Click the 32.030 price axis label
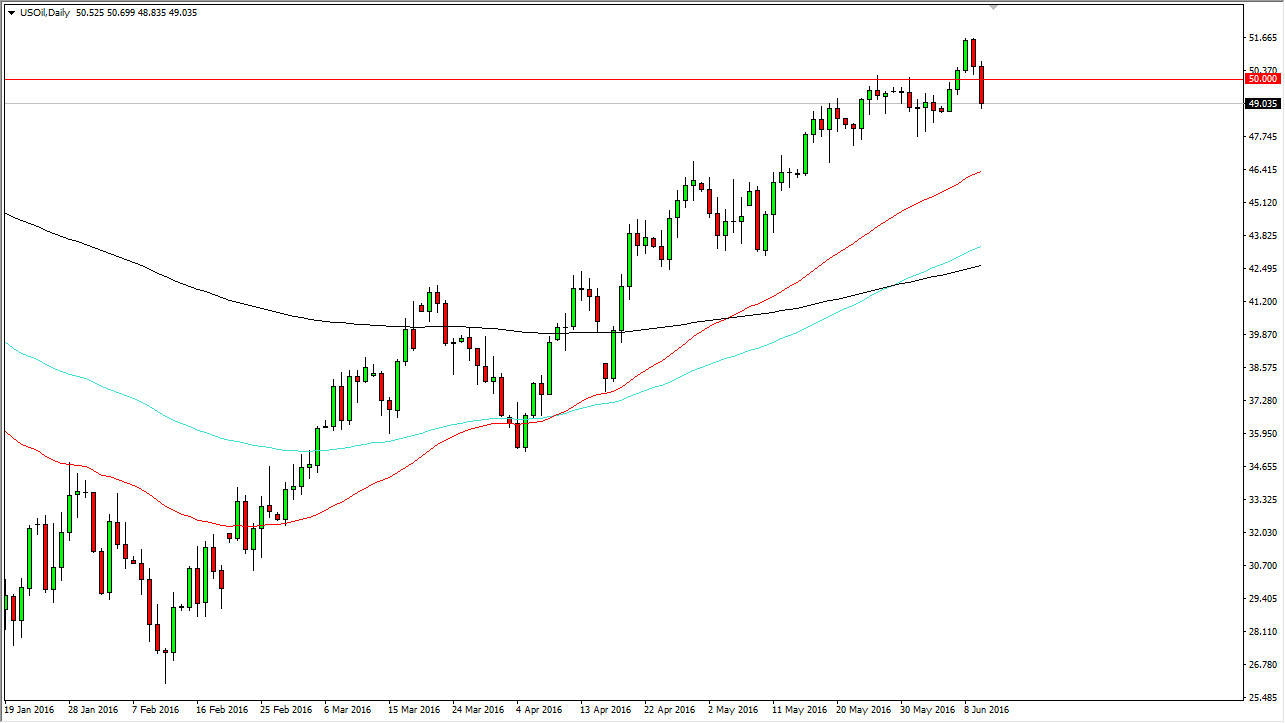Image resolution: width=1285 pixels, height=723 pixels. point(1264,533)
